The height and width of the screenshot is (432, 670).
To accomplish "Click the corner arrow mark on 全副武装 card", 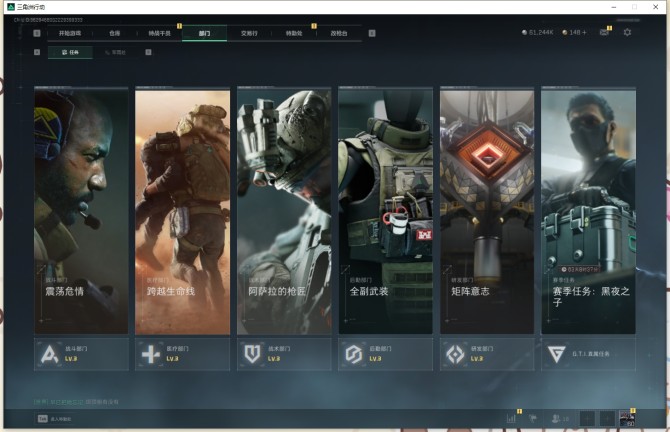I will pyautogui.click(x=345, y=270).
